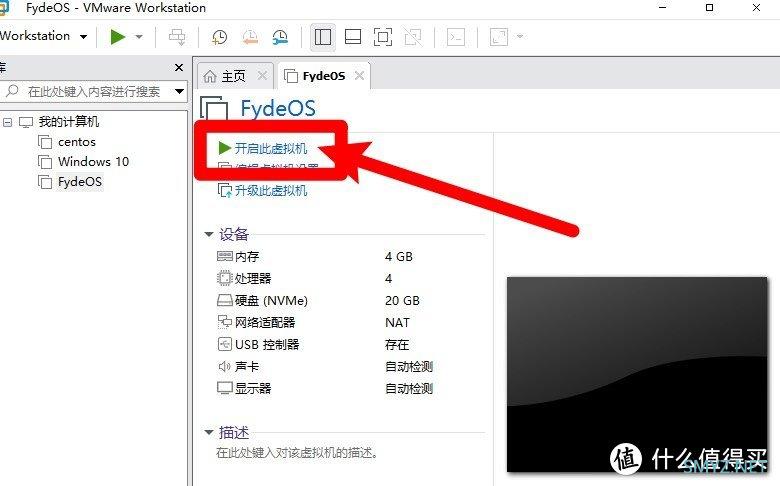Click the monitor icon beside 显示器
Image resolution: width=780 pixels, height=486 pixels.
[225, 388]
